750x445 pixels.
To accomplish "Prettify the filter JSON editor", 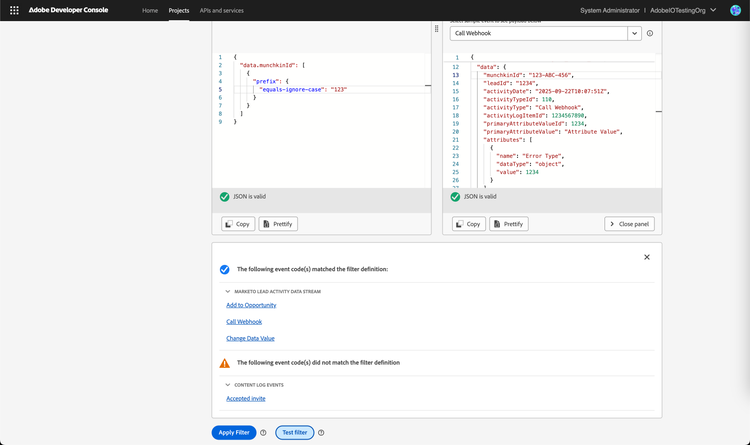I will click(278, 224).
